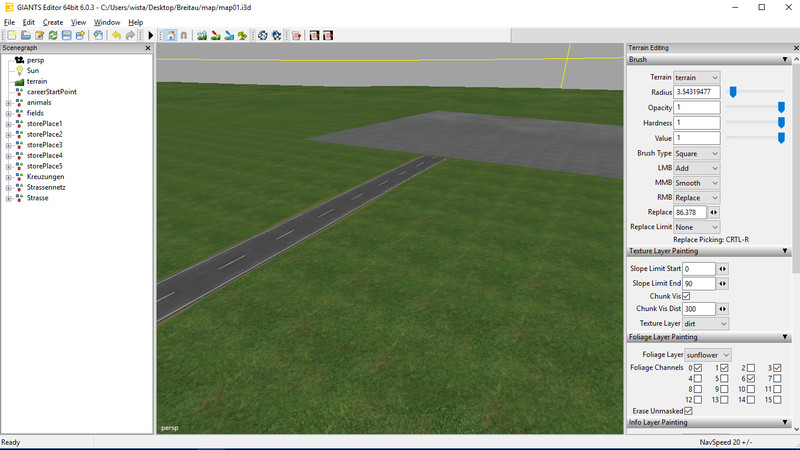Click the Save disk icon in toolbar
The width and height of the screenshot is (800, 450).
[66, 36]
